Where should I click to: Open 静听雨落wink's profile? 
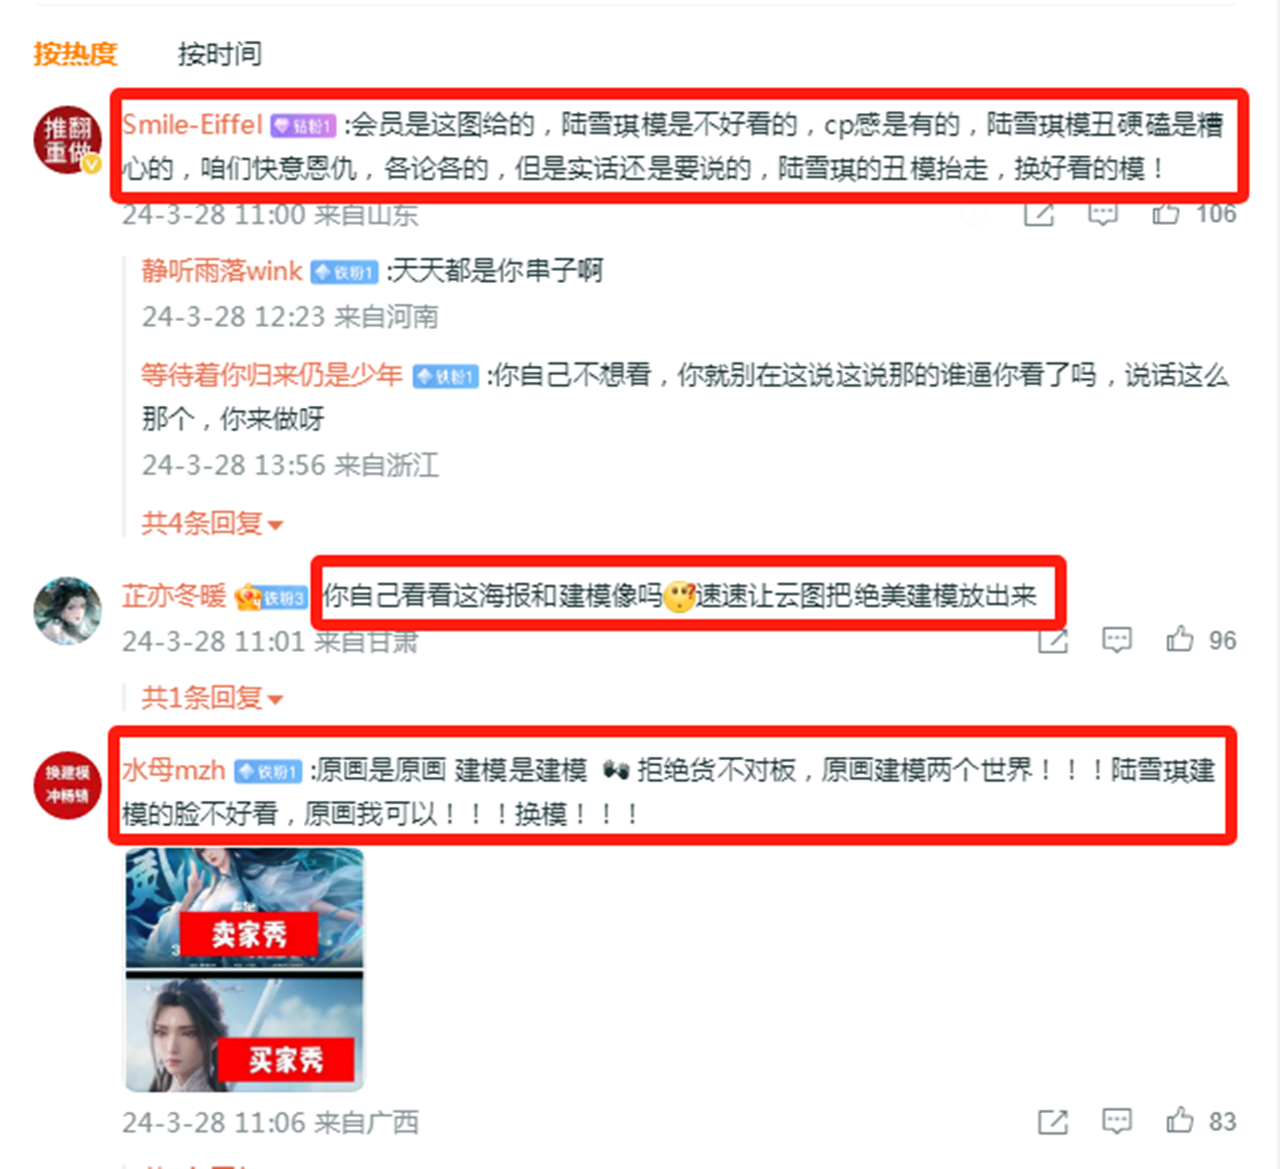(x=222, y=270)
